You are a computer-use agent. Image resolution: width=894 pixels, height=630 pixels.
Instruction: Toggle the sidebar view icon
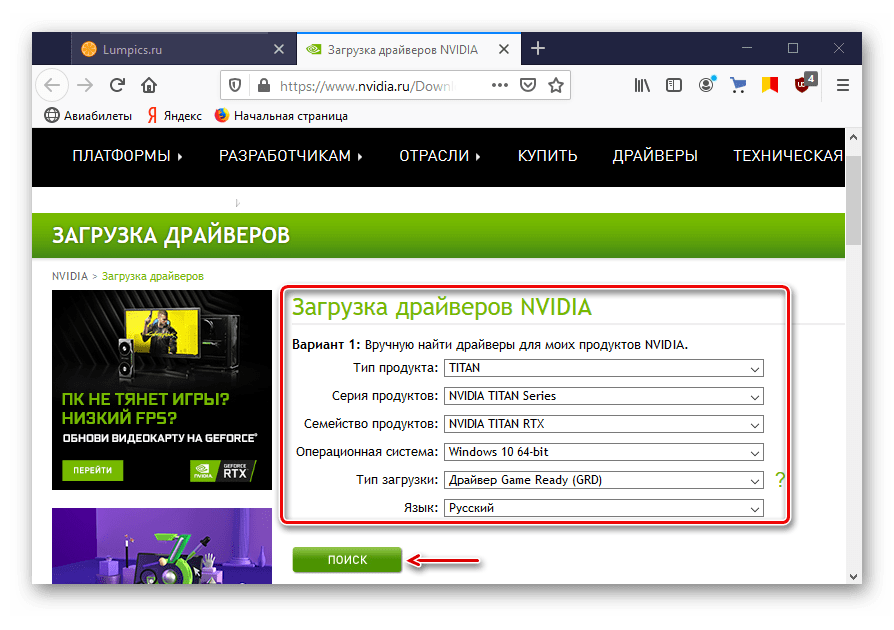click(675, 85)
